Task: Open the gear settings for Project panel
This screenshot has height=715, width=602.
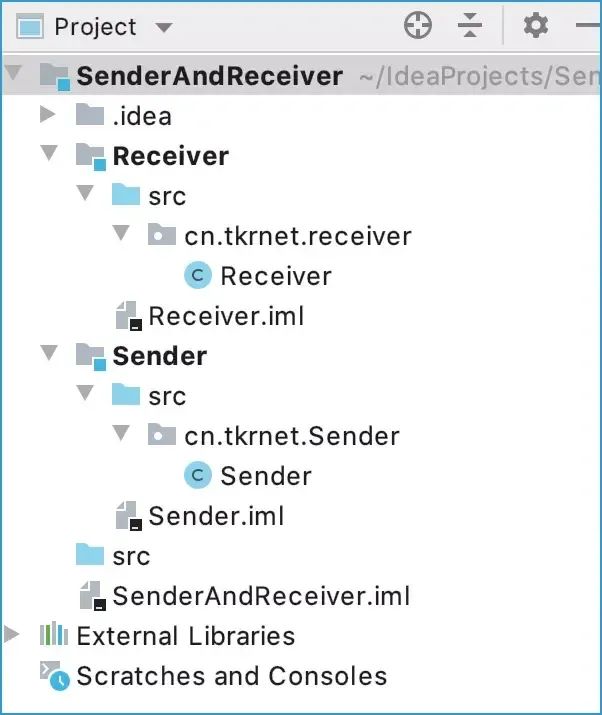Action: coord(535,25)
